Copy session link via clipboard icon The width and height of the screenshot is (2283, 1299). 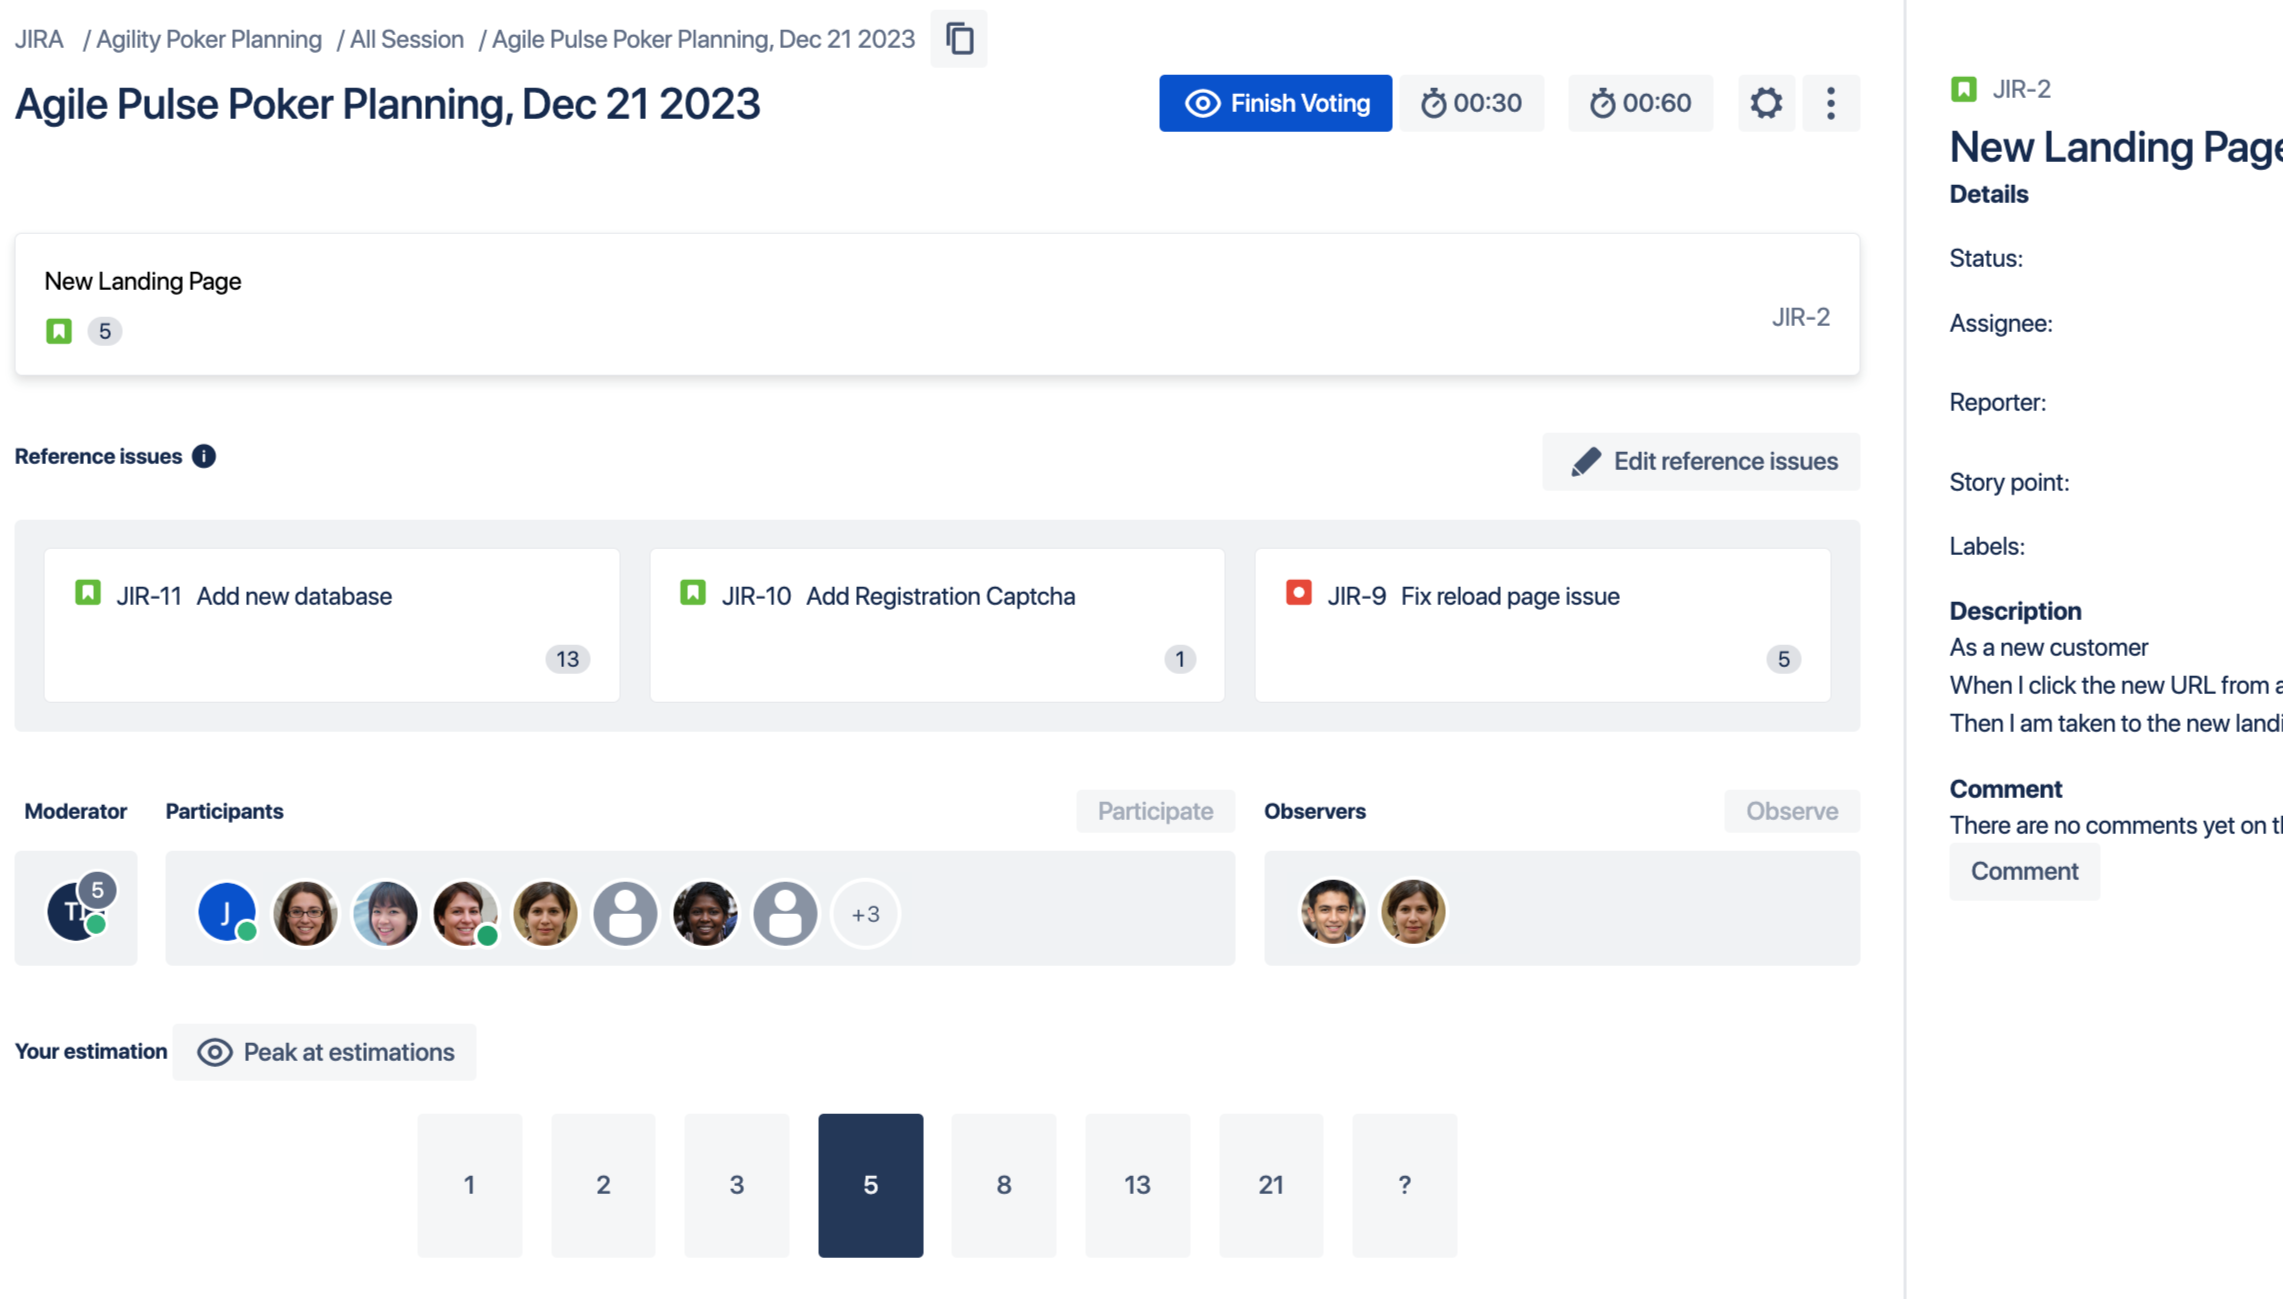[x=959, y=39]
